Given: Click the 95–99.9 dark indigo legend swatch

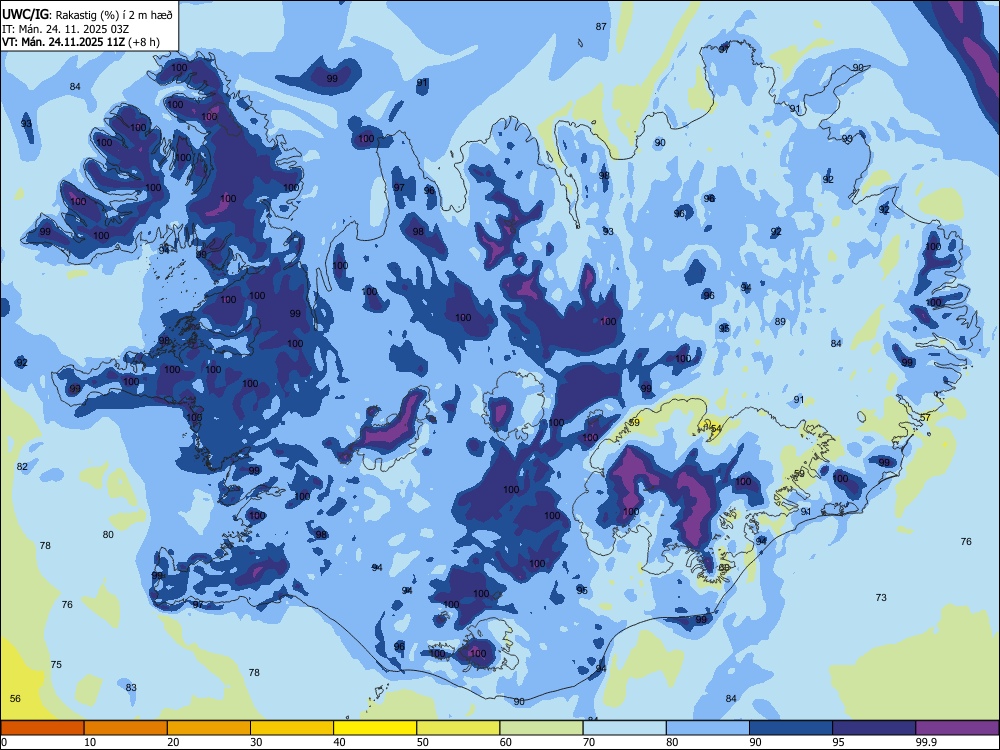Looking at the screenshot, I should 874,728.
